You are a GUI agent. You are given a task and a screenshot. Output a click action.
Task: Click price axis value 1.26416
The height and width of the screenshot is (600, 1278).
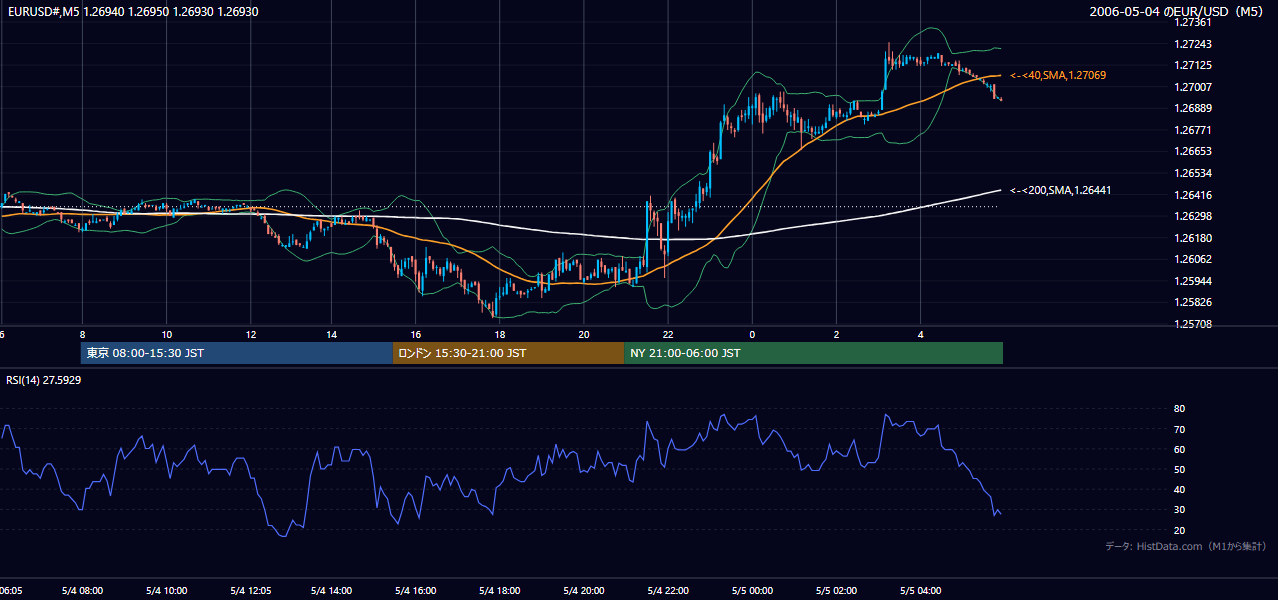(1192, 195)
